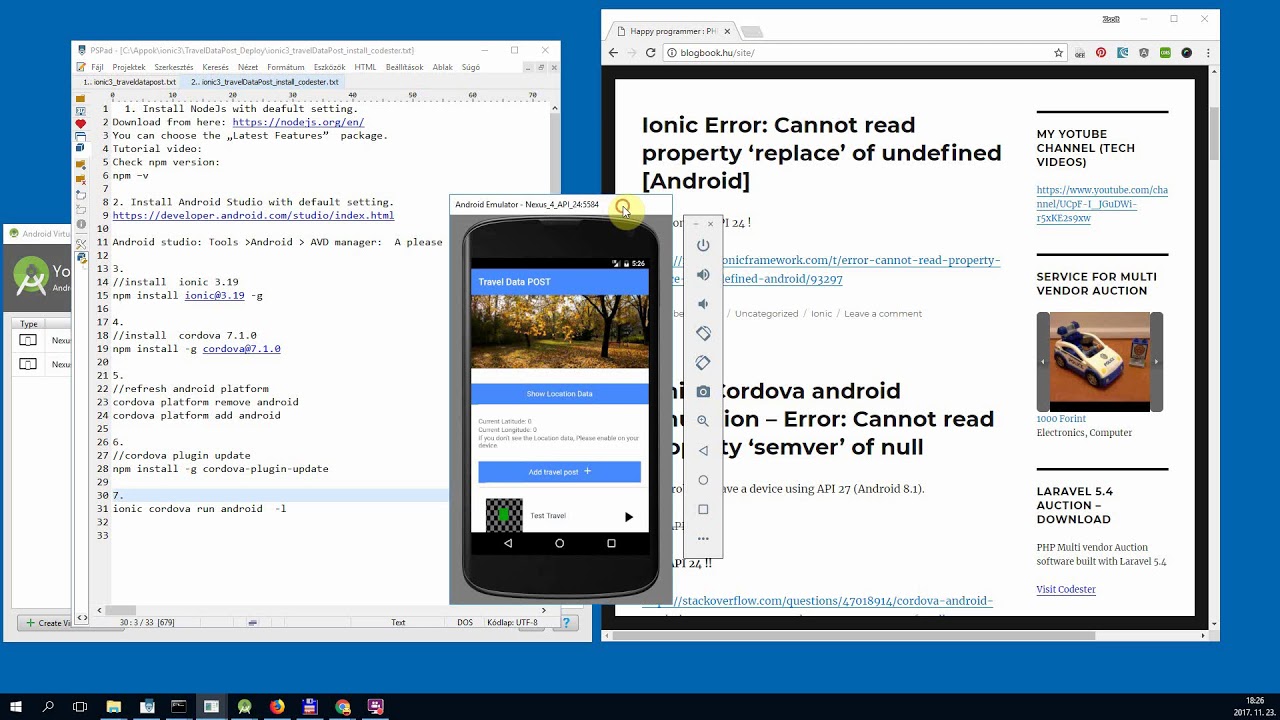Click 'ionic cordova run android -l' line
The image size is (1280, 720).
[x=199, y=509]
